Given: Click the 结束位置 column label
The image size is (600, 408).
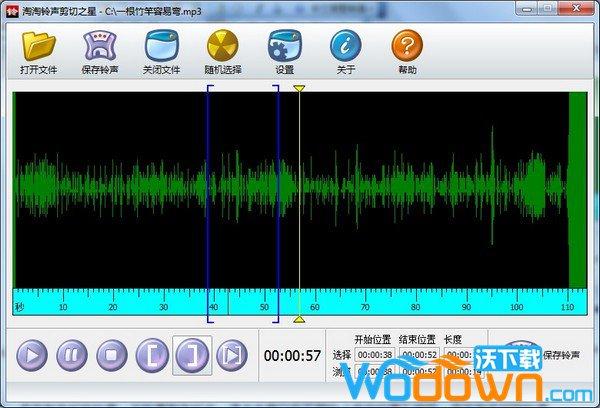Looking at the screenshot, I should (417, 339).
